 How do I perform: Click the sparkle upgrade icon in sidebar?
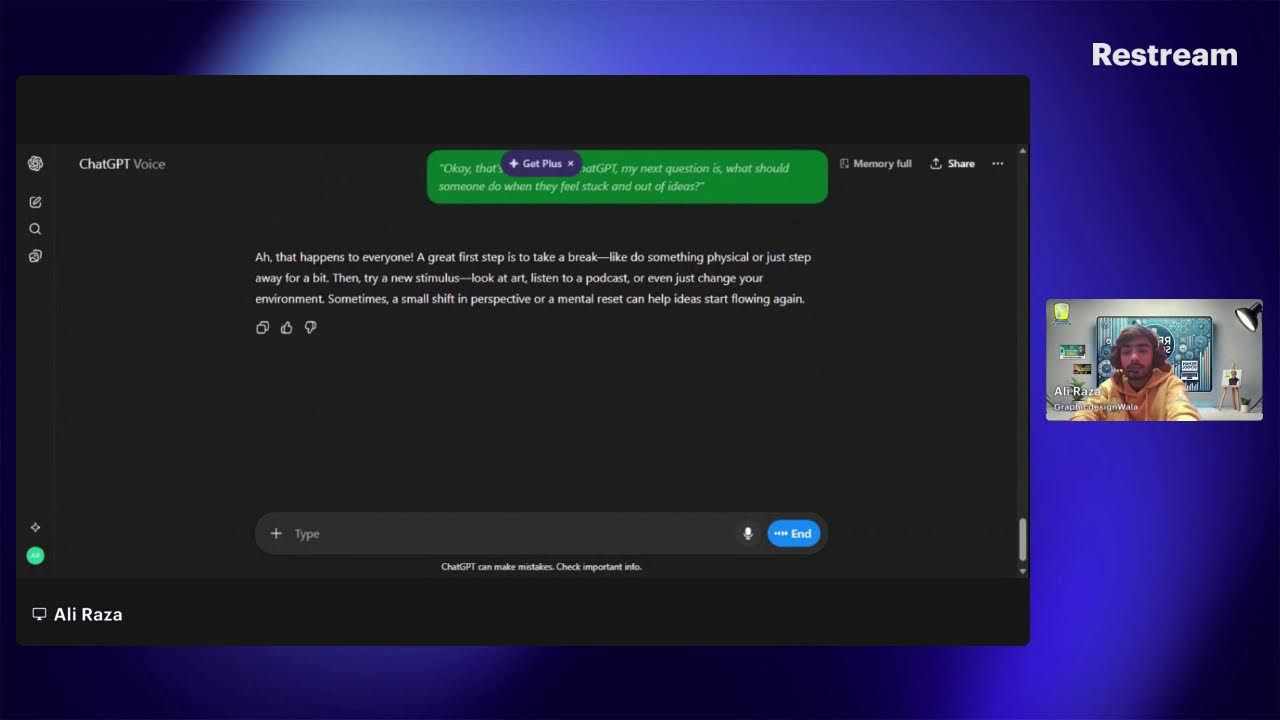35,528
